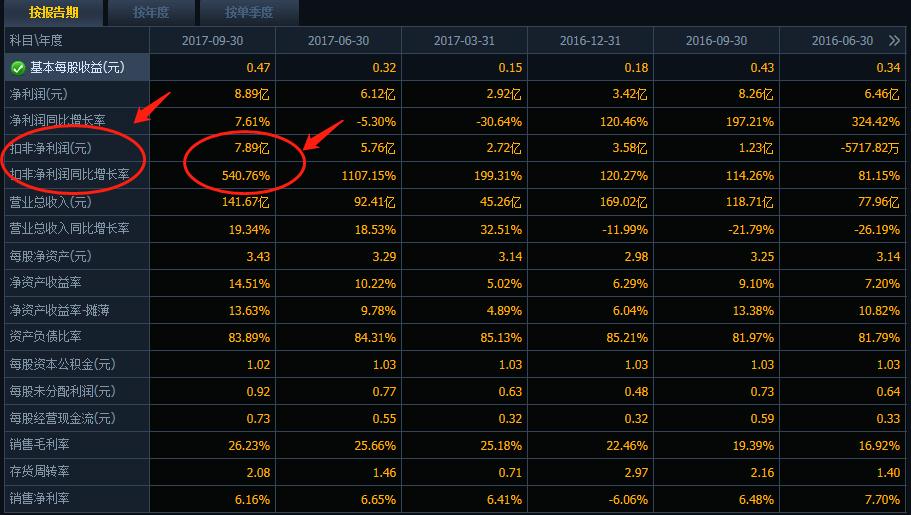Click the 540.76% growth value
Screen dimensions: 911x515
[x=246, y=176]
